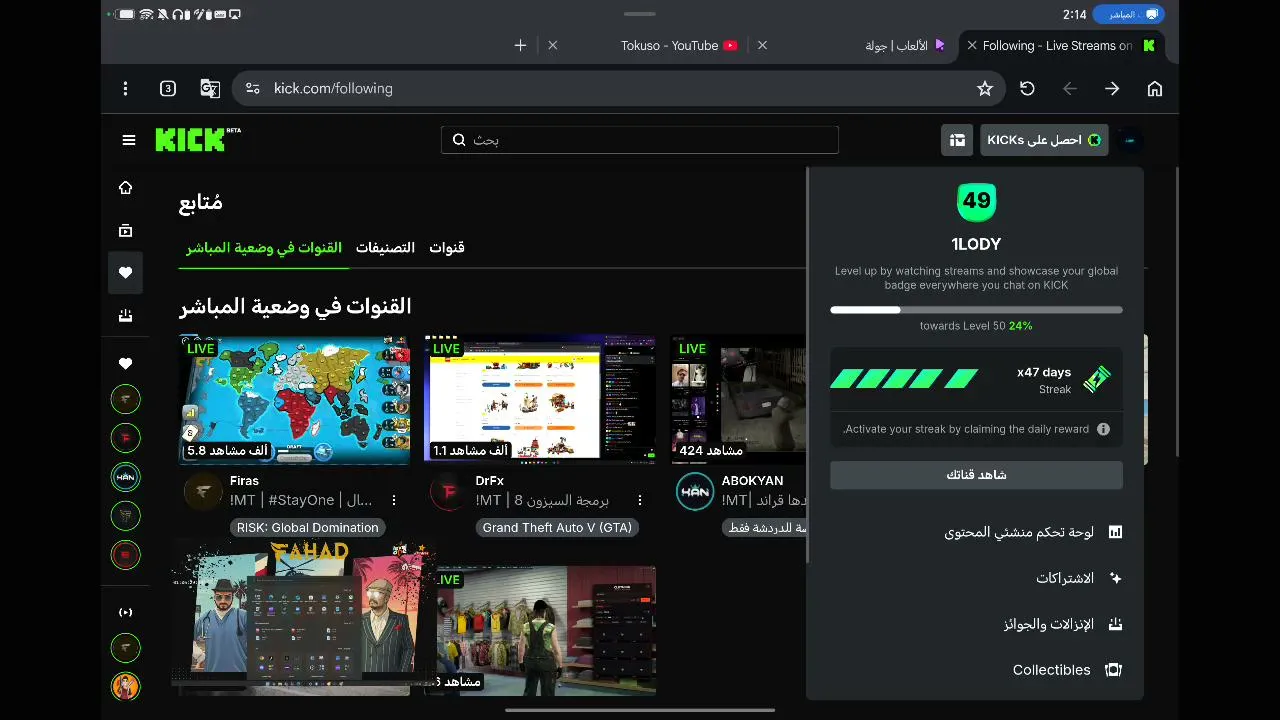Viewport: 1280px width, 720px height.
Task: Switch to the التصنيفات tab
Action: pyautogui.click(x=385, y=248)
